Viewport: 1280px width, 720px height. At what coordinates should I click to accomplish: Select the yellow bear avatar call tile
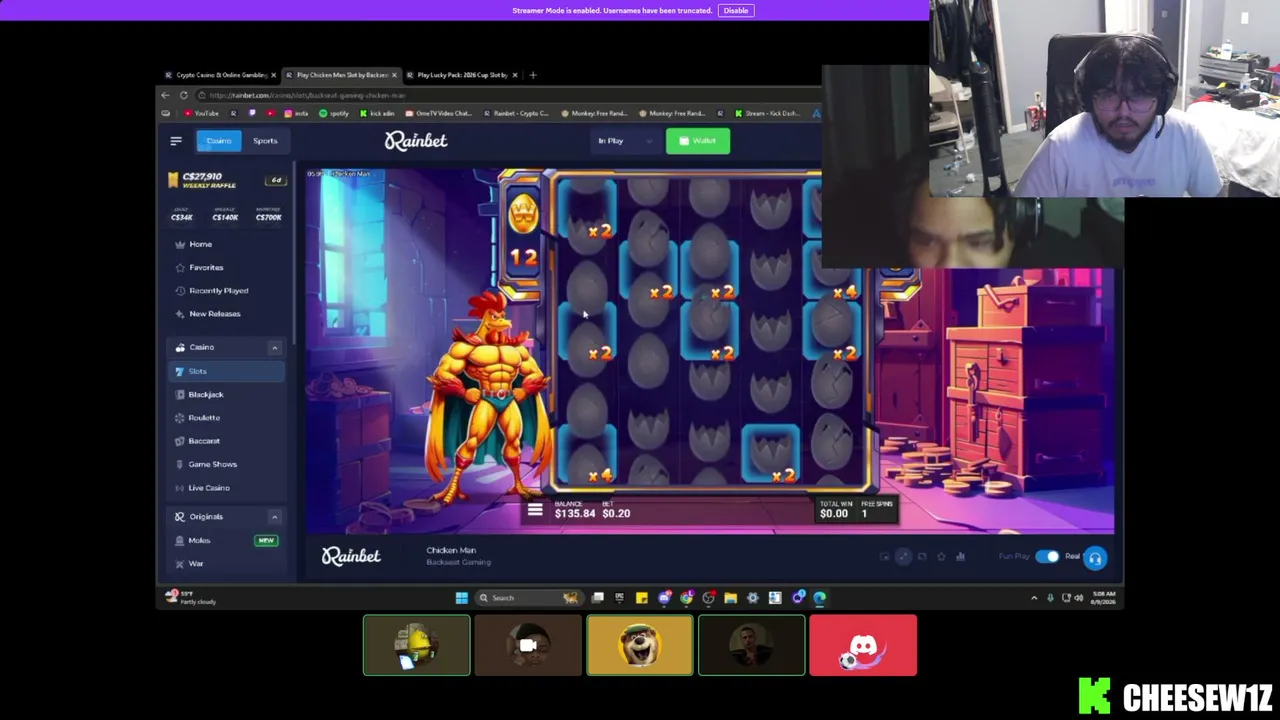coord(640,646)
